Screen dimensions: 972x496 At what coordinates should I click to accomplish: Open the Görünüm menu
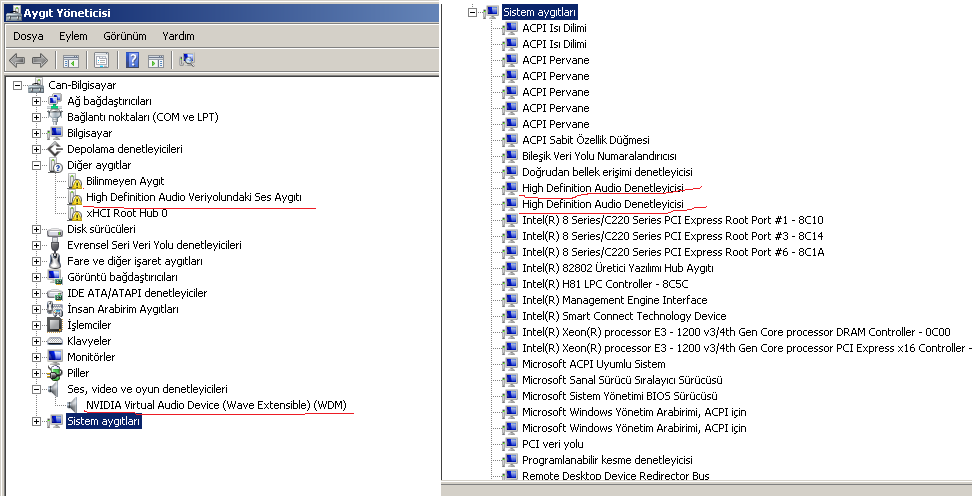tap(124, 36)
